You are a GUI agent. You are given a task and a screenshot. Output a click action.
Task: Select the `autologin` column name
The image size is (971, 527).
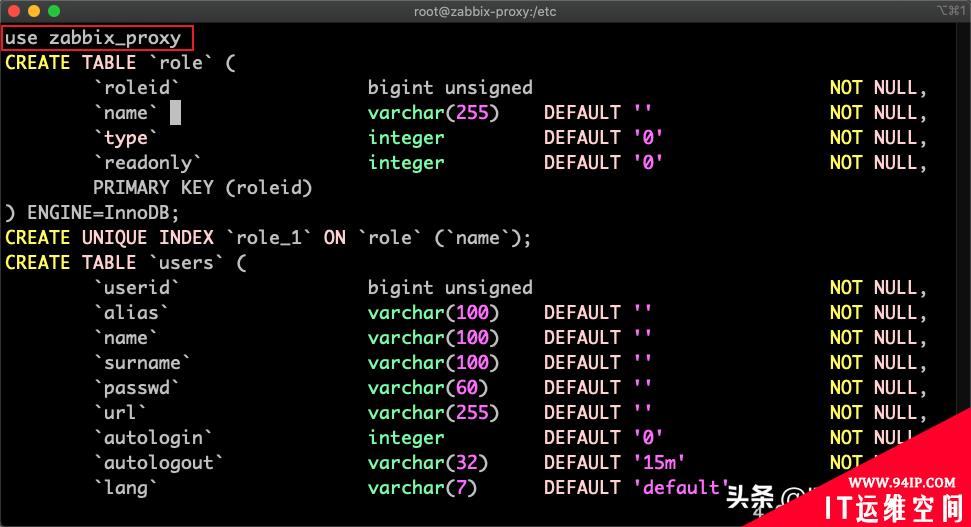[x=153, y=437]
